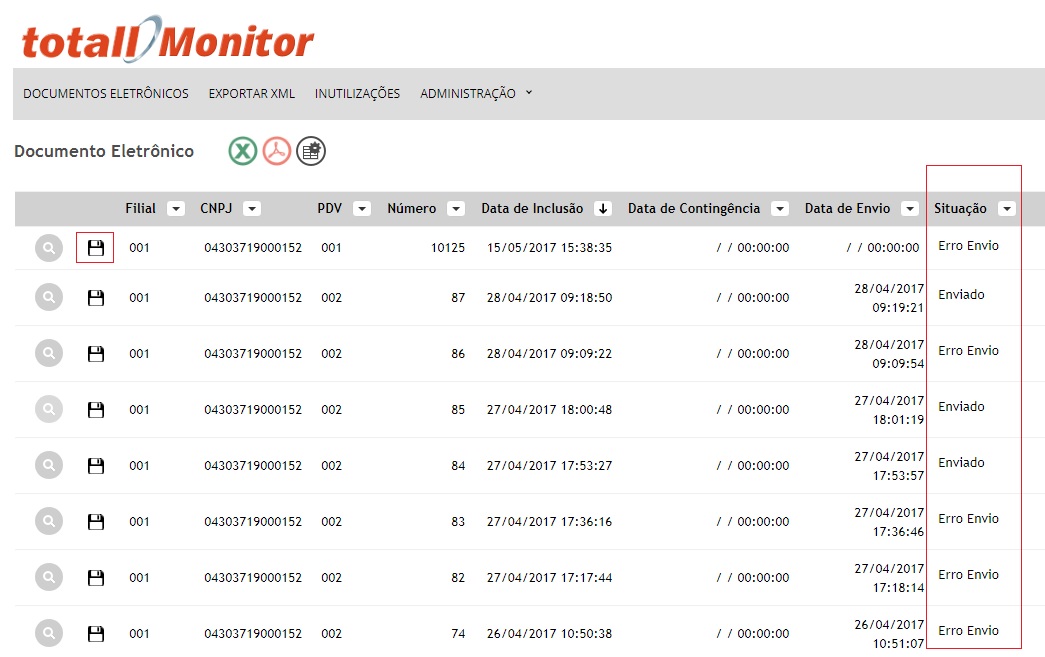View document number 84 details
This screenshot has width=1045, height=657.
click(49, 465)
